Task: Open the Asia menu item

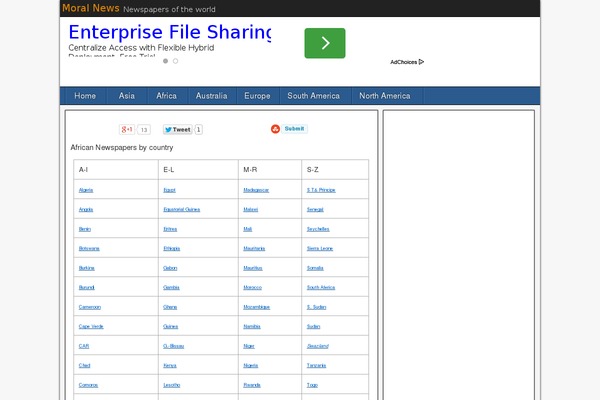Action: (127, 96)
